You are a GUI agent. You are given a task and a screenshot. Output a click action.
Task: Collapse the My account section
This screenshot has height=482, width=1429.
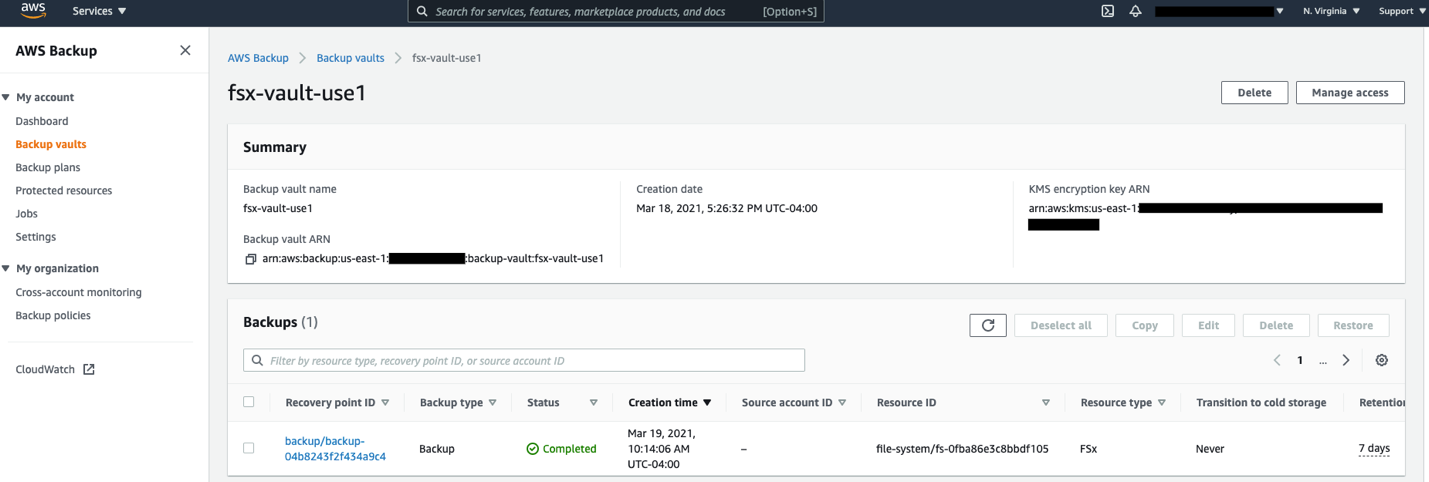pyautogui.click(x=6, y=97)
